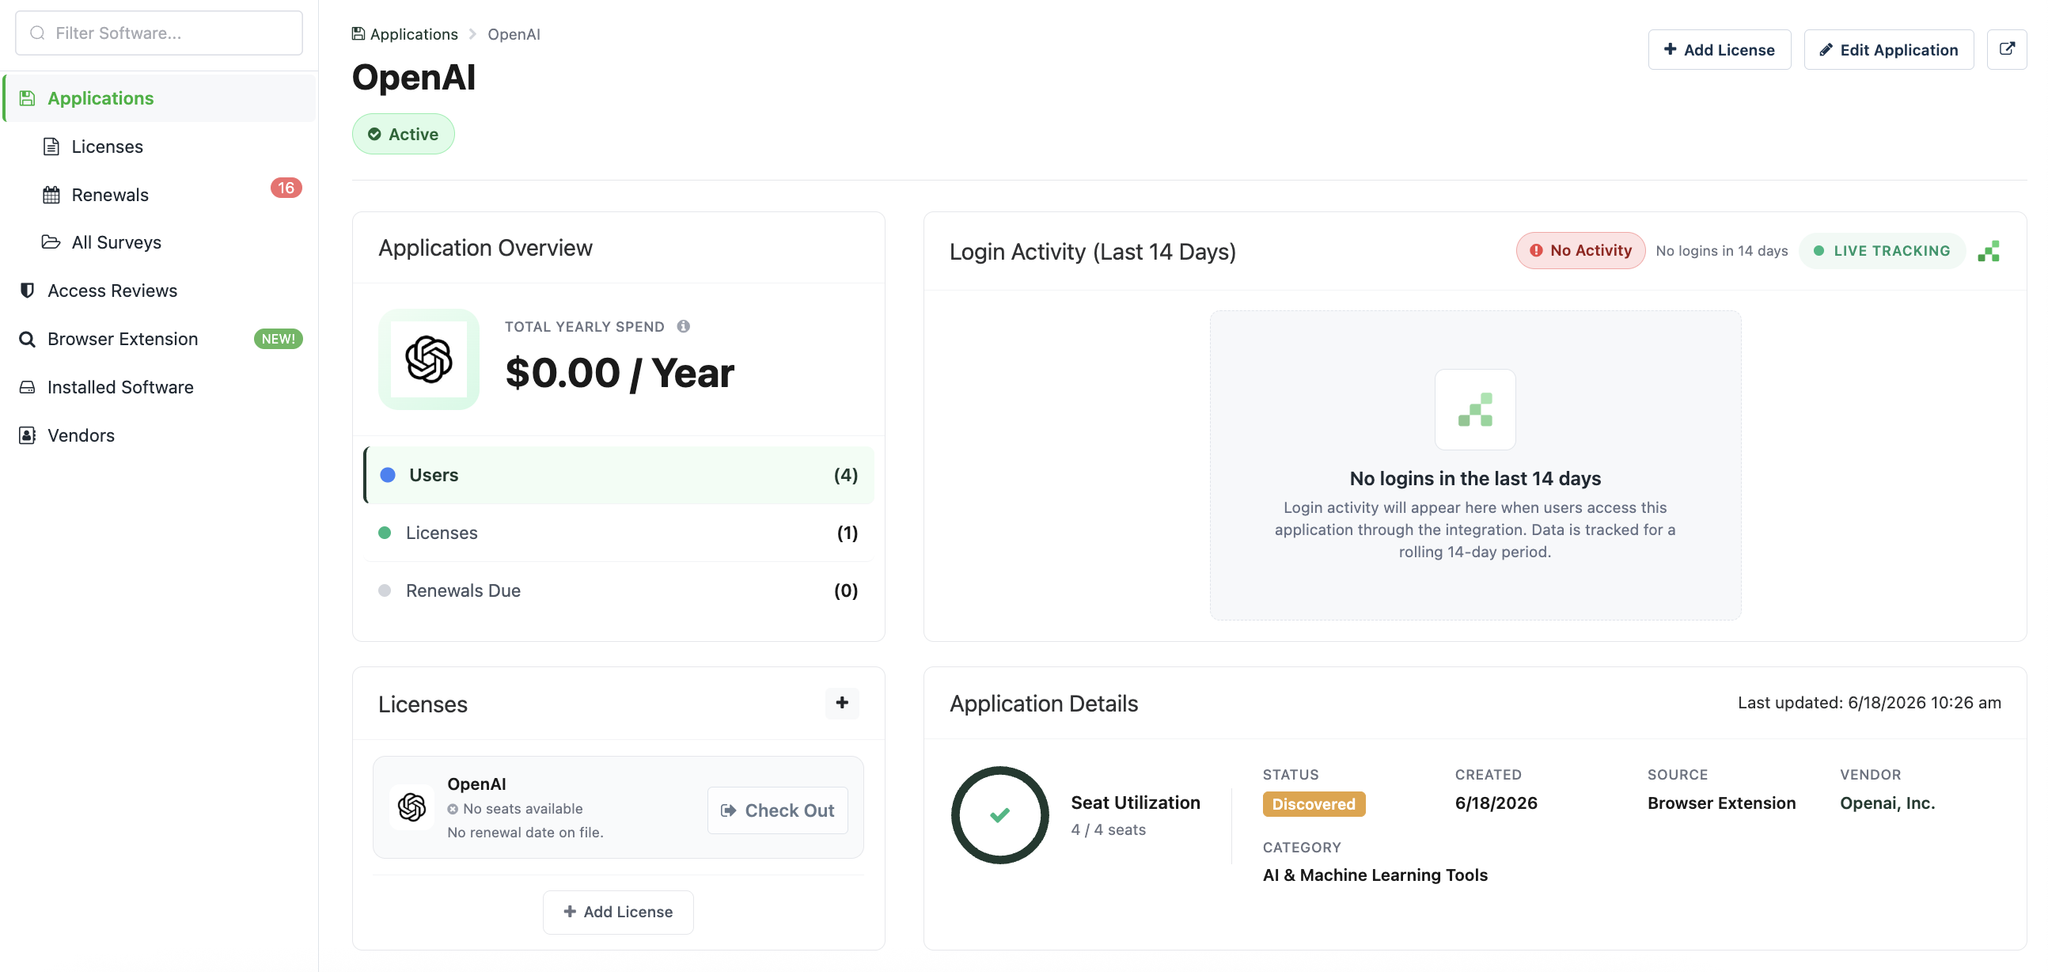This screenshot has width=2048, height=972.
Task: Click the No Activity badge
Action: point(1580,251)
